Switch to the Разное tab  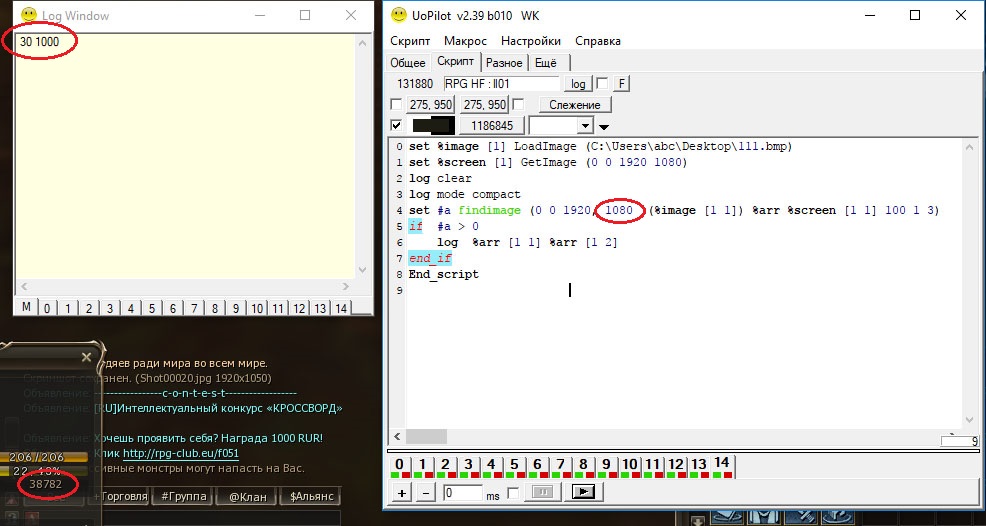pos(504,63)
